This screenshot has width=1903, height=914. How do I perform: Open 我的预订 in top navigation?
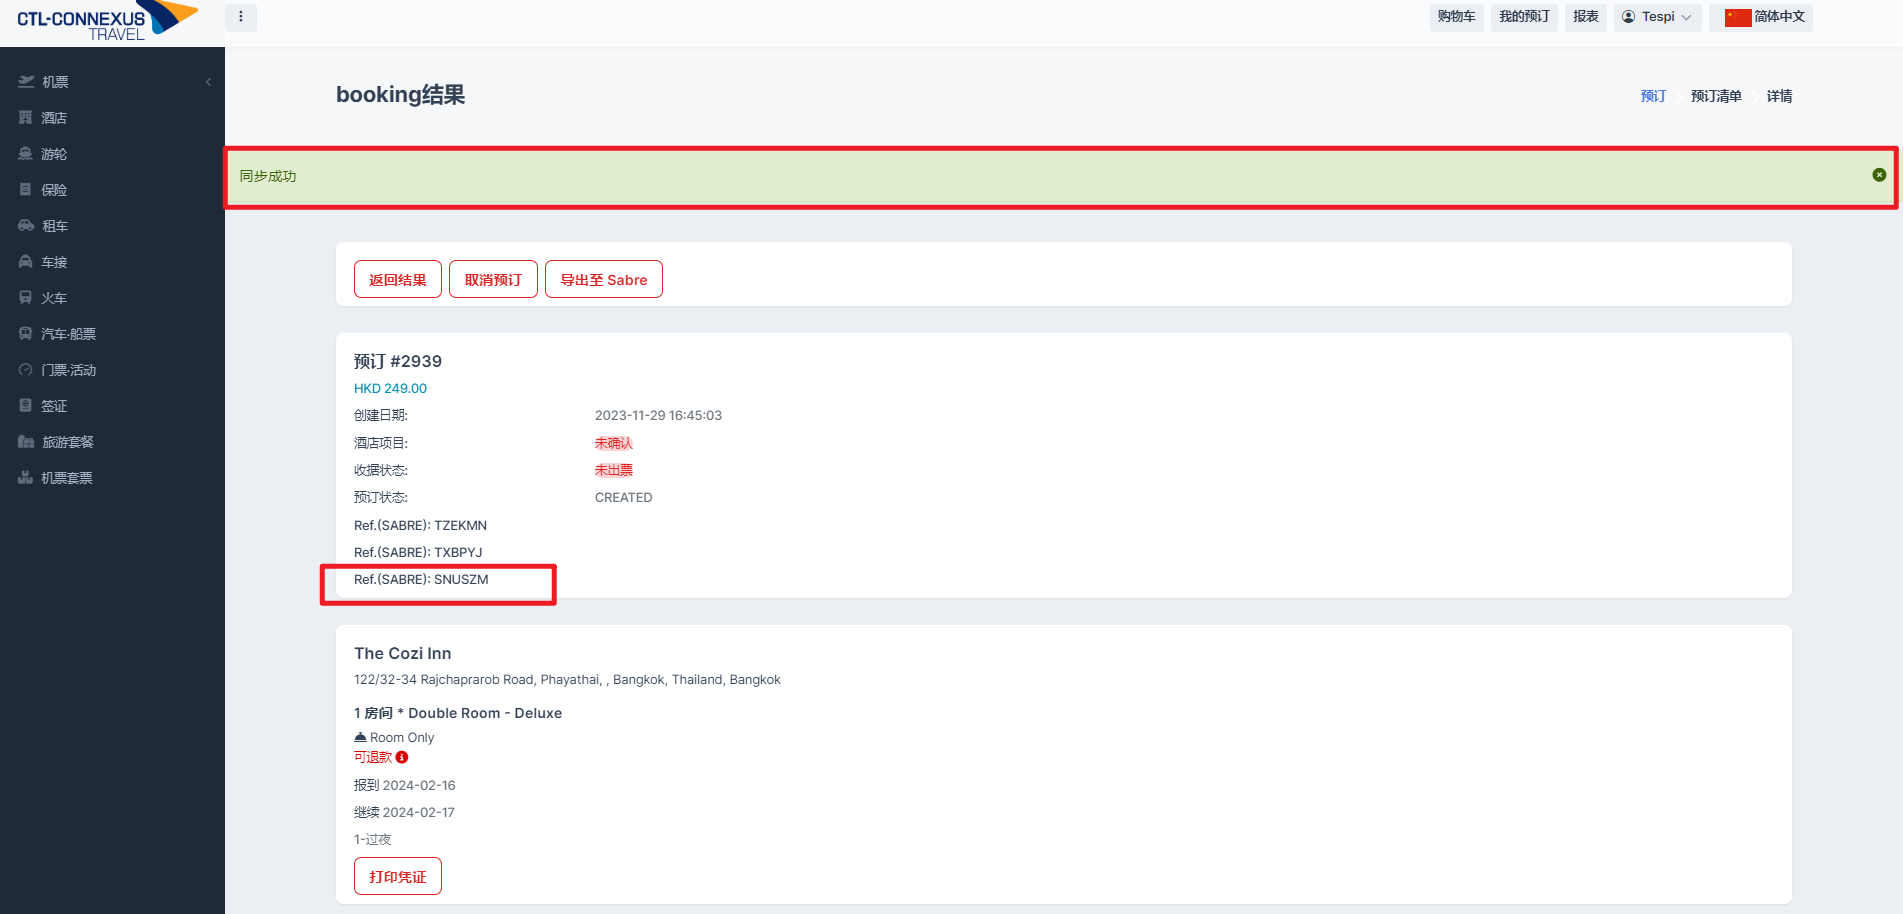pyautogui.click(x=1523, y=17)
